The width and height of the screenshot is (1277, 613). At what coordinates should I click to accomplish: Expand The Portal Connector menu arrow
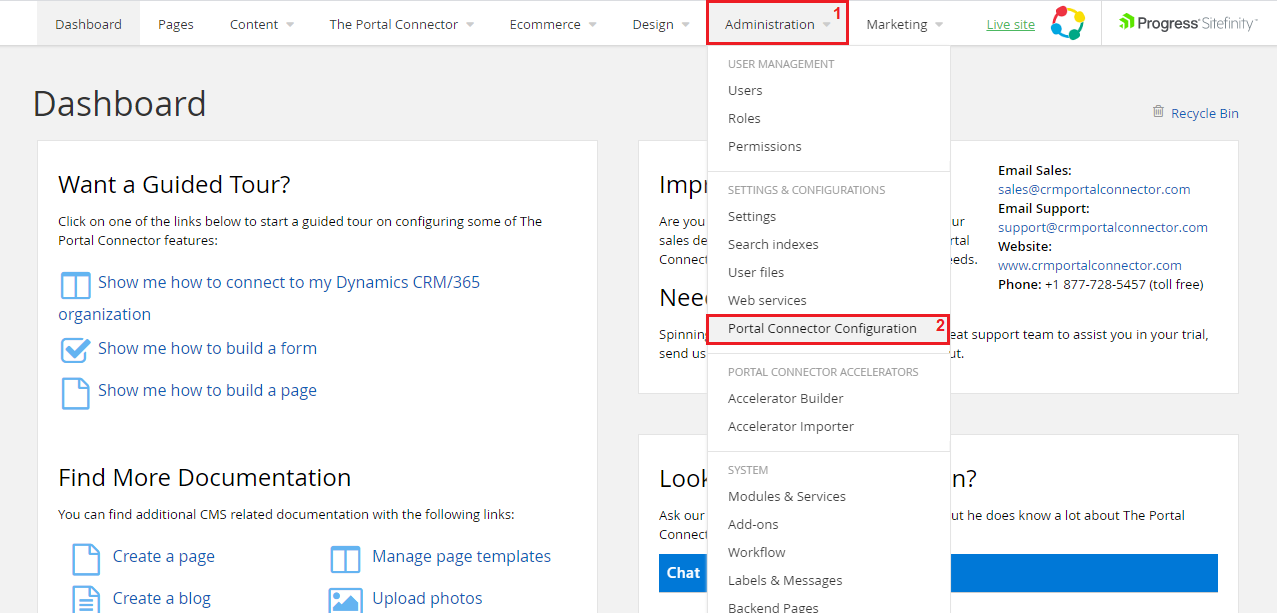point(470,25)
